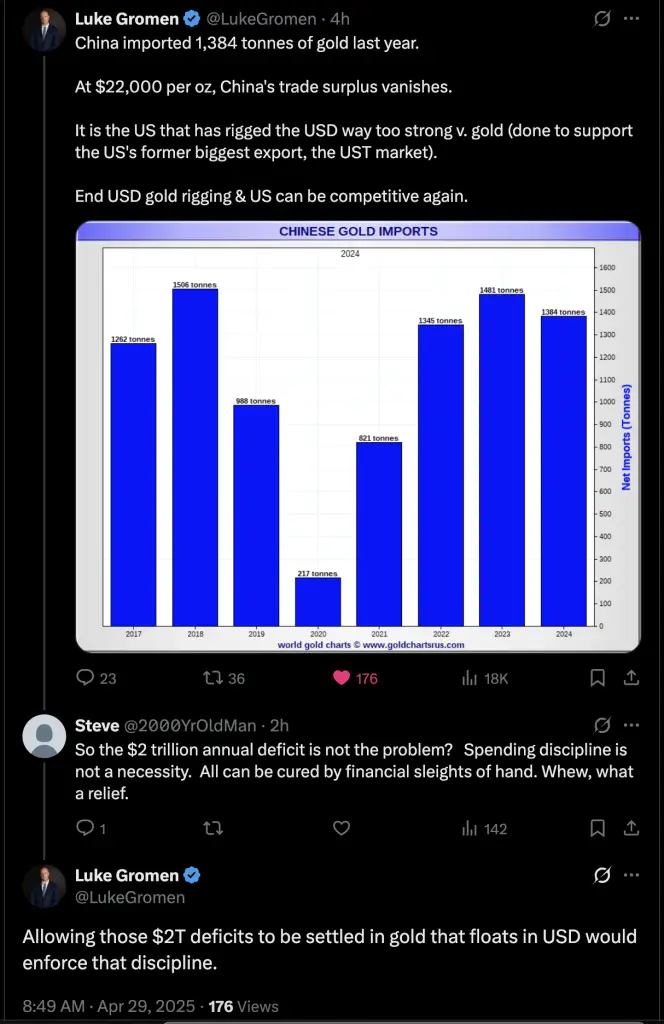Screen dimensions: 664x1024
Task: Retweet the Chinese gold imports post
Action: [224, 678]
